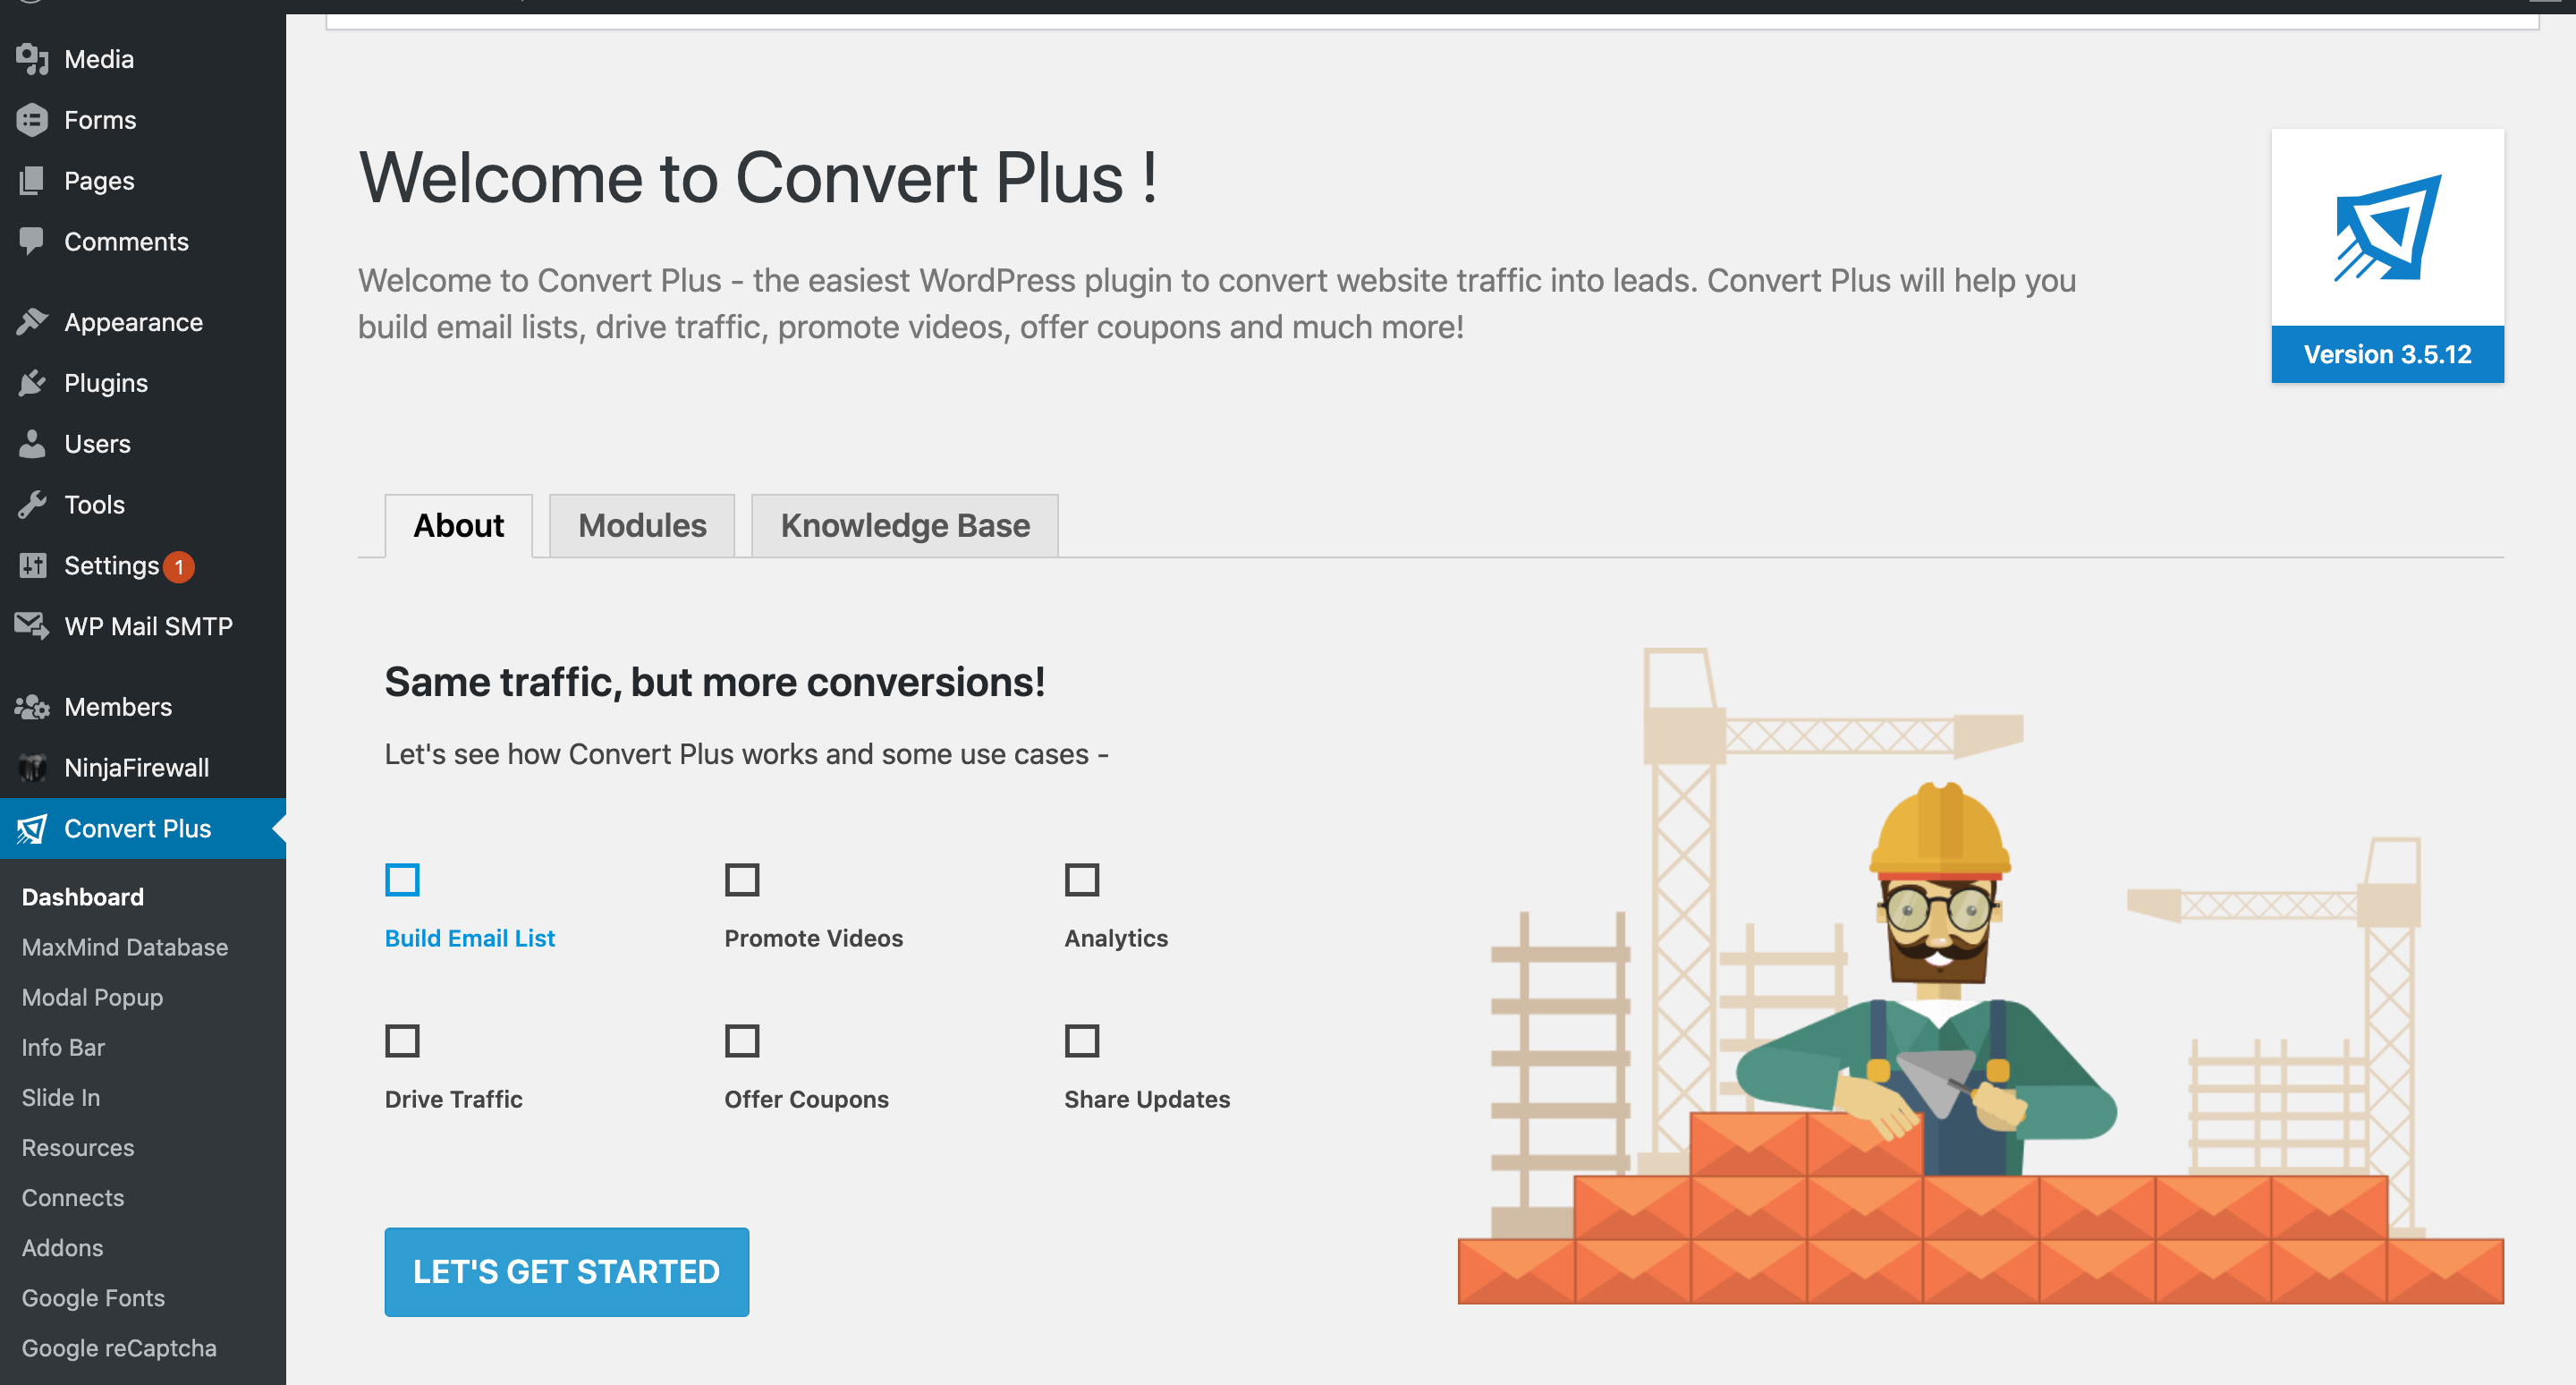The image size is (2576, 1385).
Task: Click the Appearance paintbrush icon
Action: [x=32, y=322]
